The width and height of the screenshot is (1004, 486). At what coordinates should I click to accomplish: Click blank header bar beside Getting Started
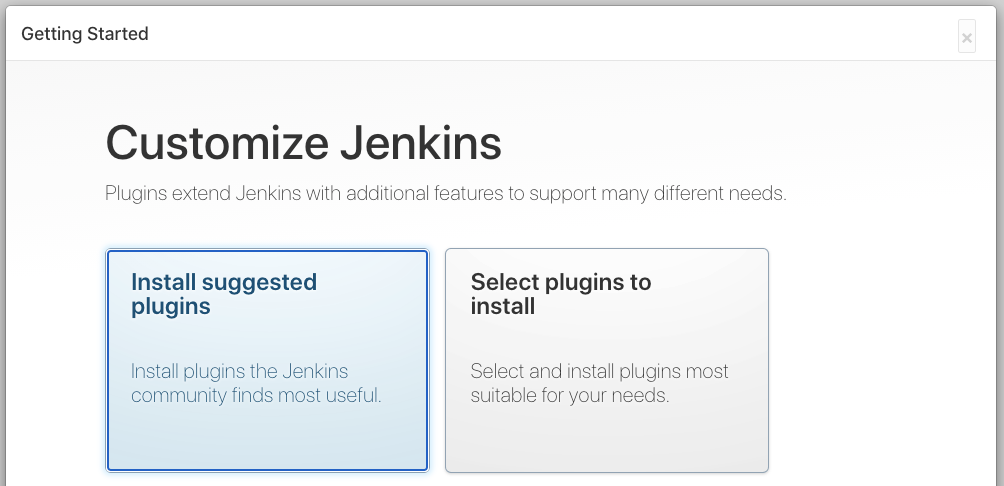[x=551, y=33]
